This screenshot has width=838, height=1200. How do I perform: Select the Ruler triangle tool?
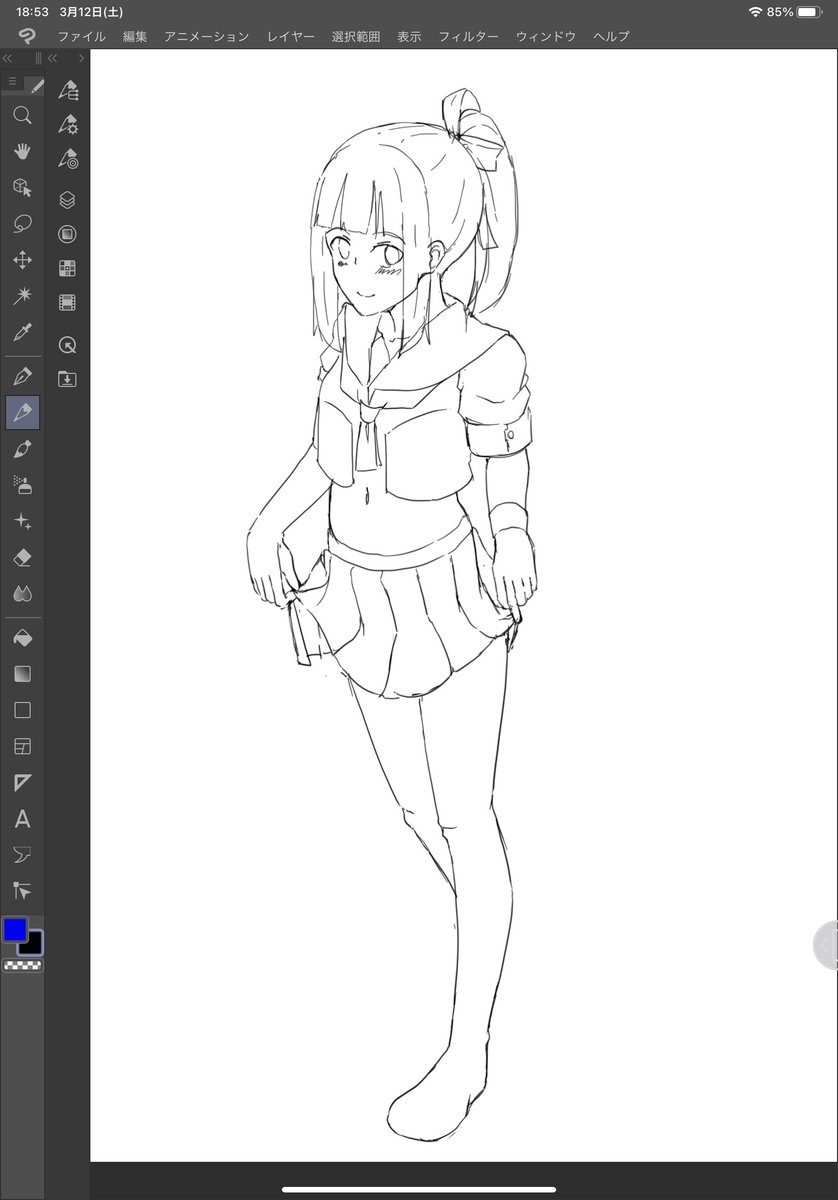point(22,782)
